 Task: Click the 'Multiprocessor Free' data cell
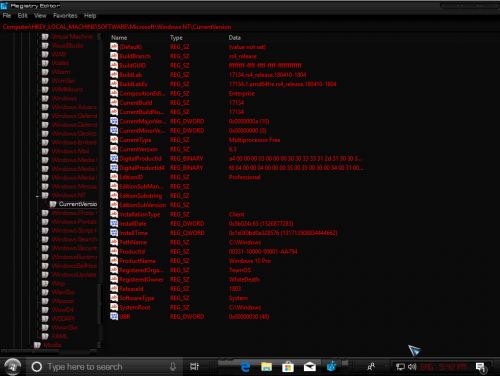point(254,140)
